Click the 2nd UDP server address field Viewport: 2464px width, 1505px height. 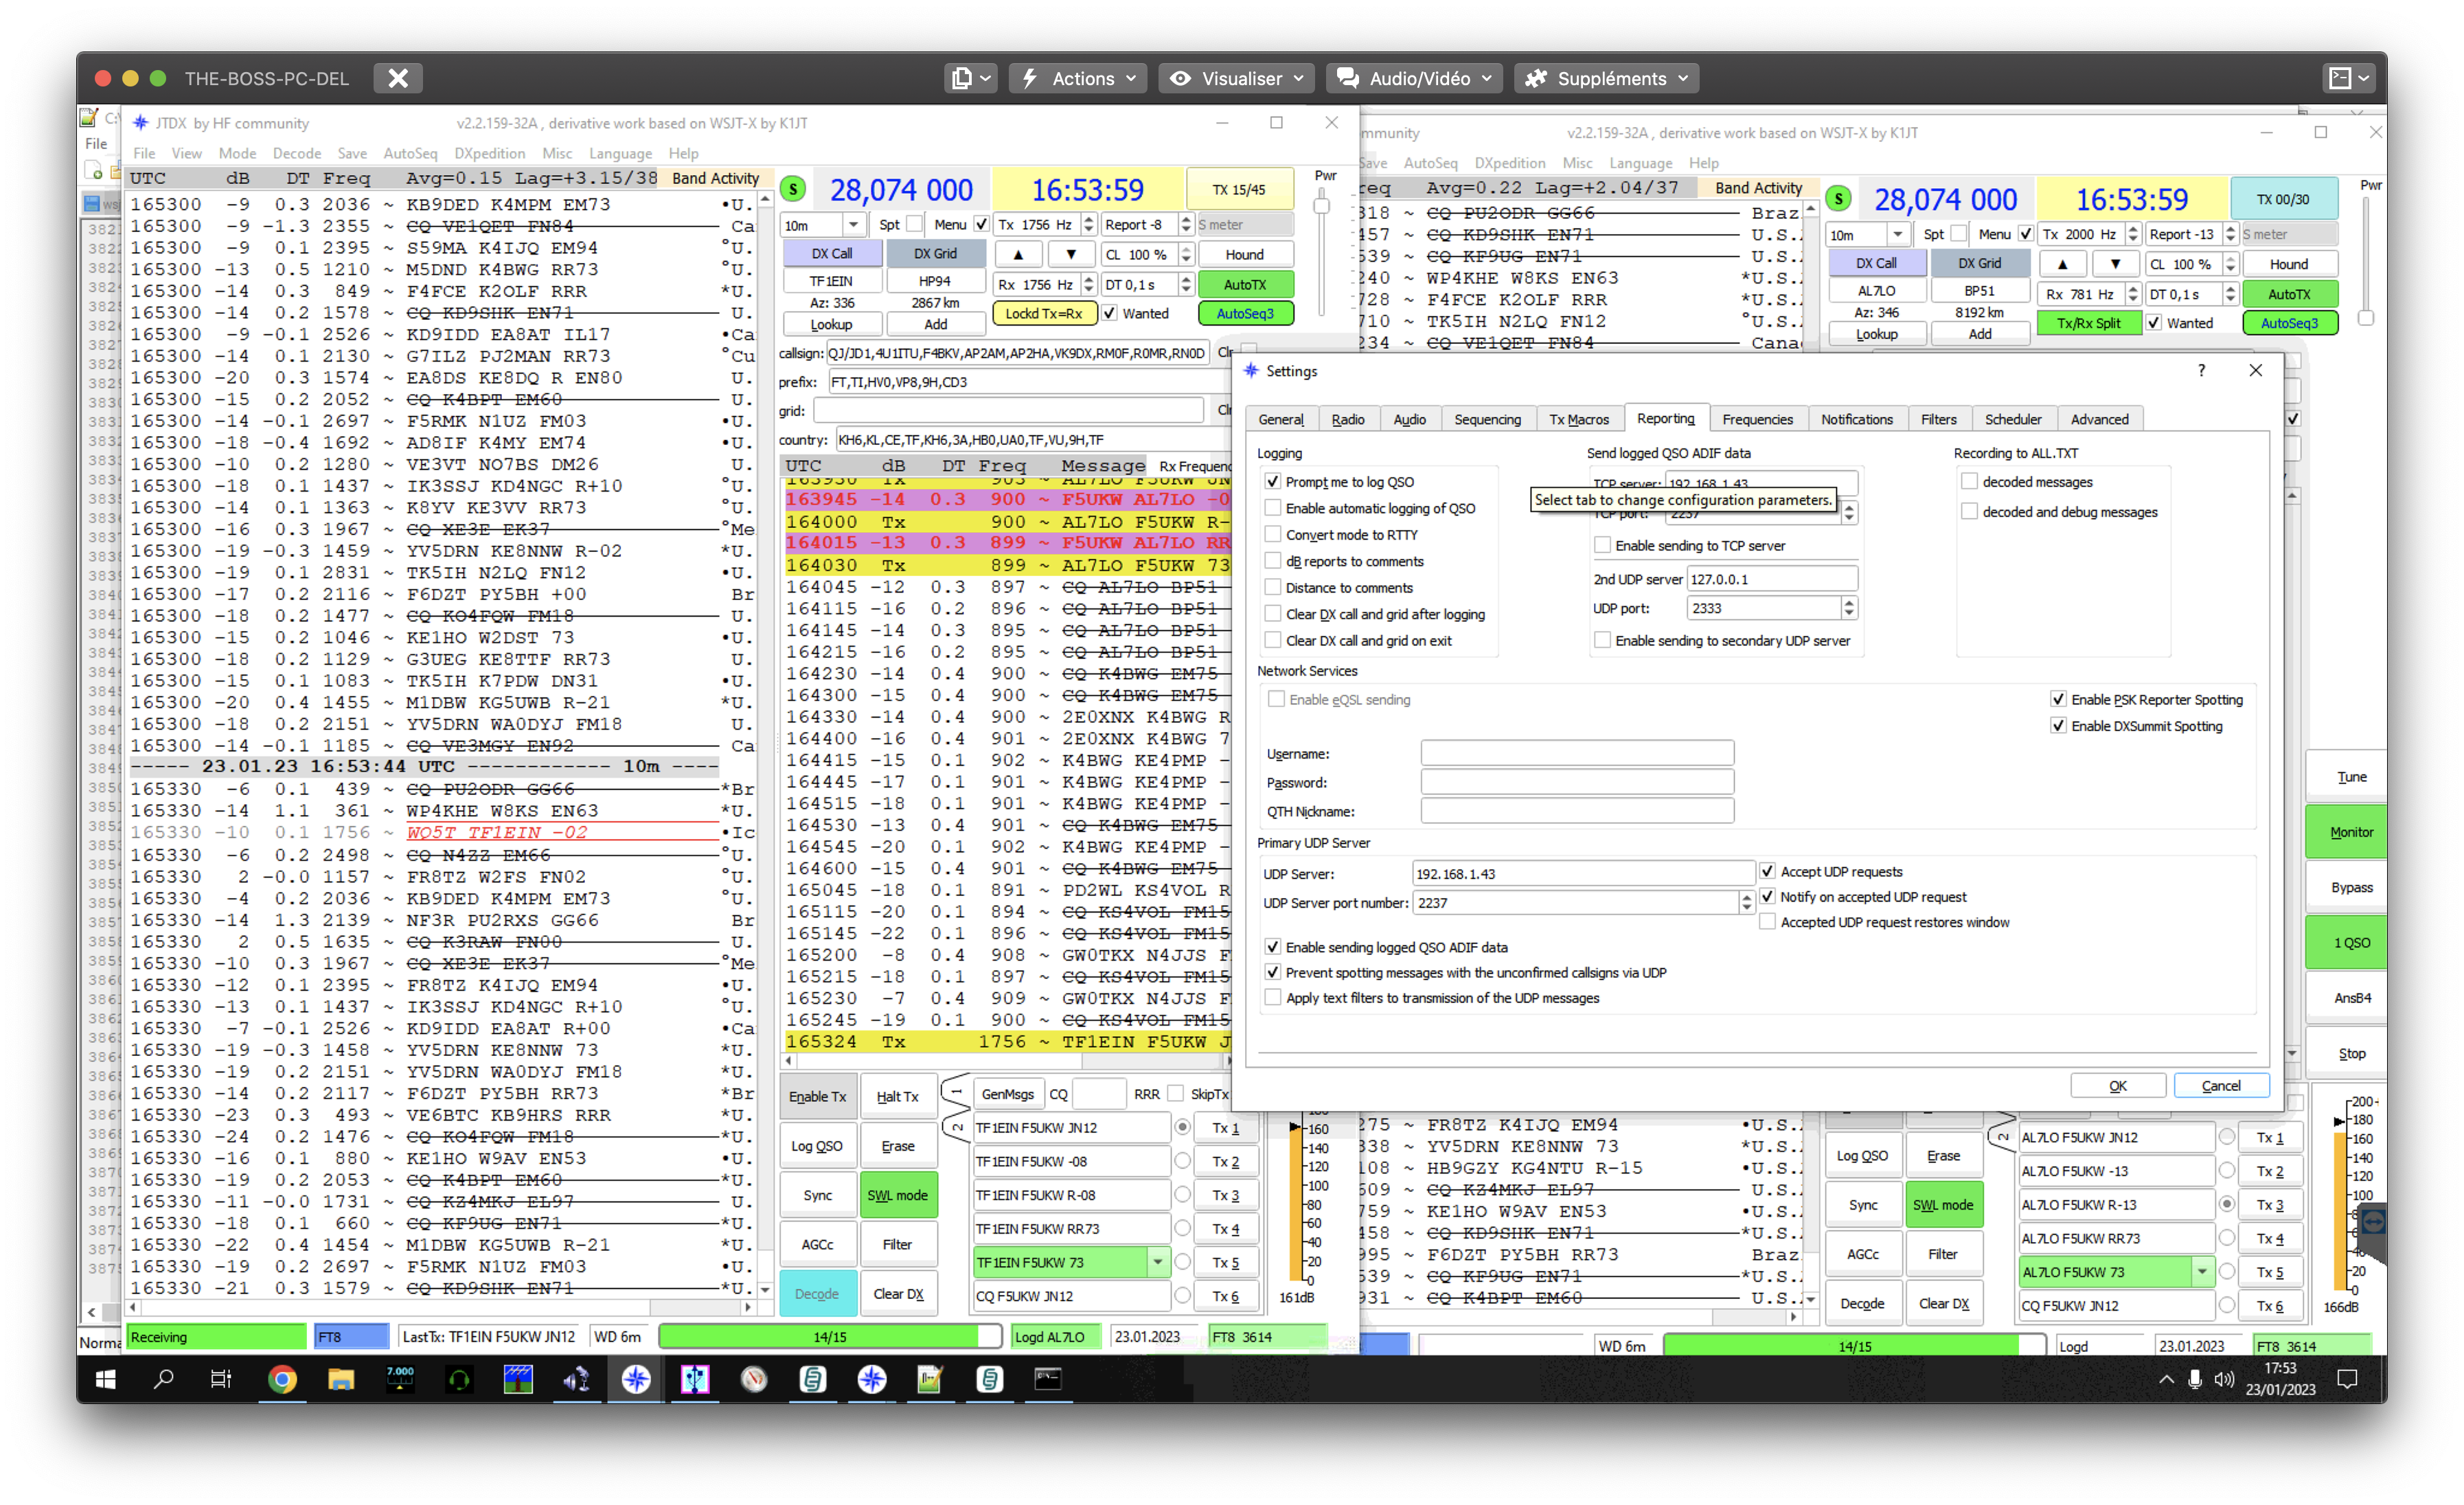coord(1771,579)
